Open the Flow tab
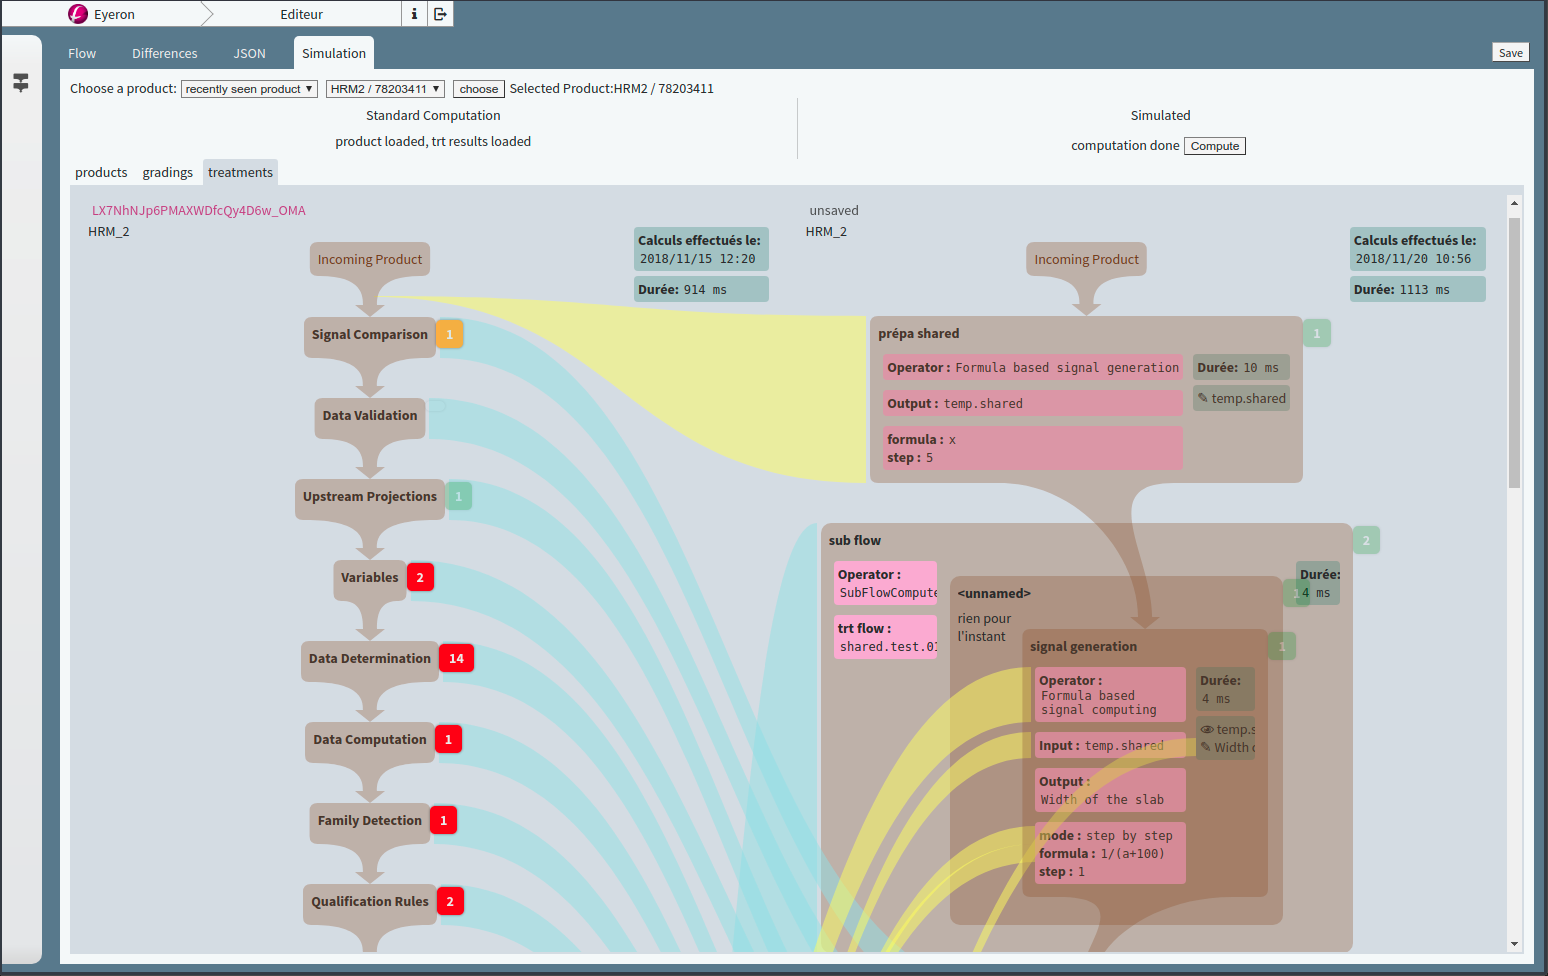The height and width of the screenshot is (976, 1548). 82,54
